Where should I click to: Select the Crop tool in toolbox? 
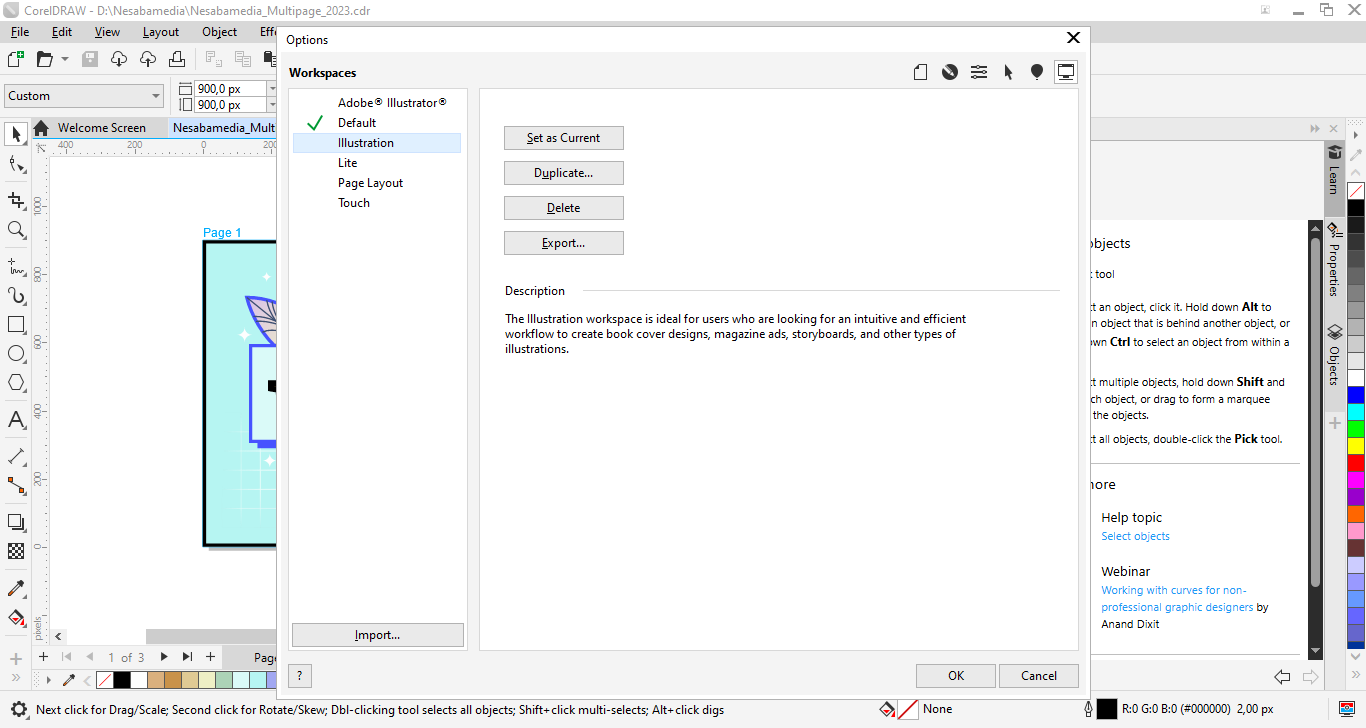[16, 200]
